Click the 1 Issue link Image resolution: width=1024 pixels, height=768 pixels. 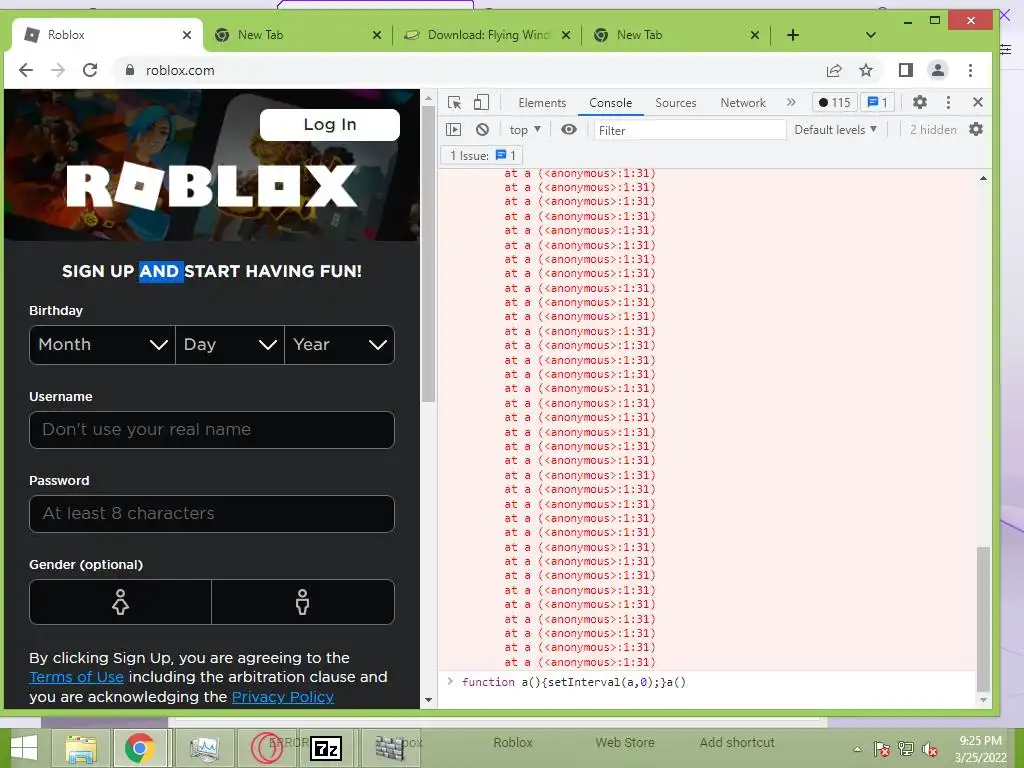483,155
